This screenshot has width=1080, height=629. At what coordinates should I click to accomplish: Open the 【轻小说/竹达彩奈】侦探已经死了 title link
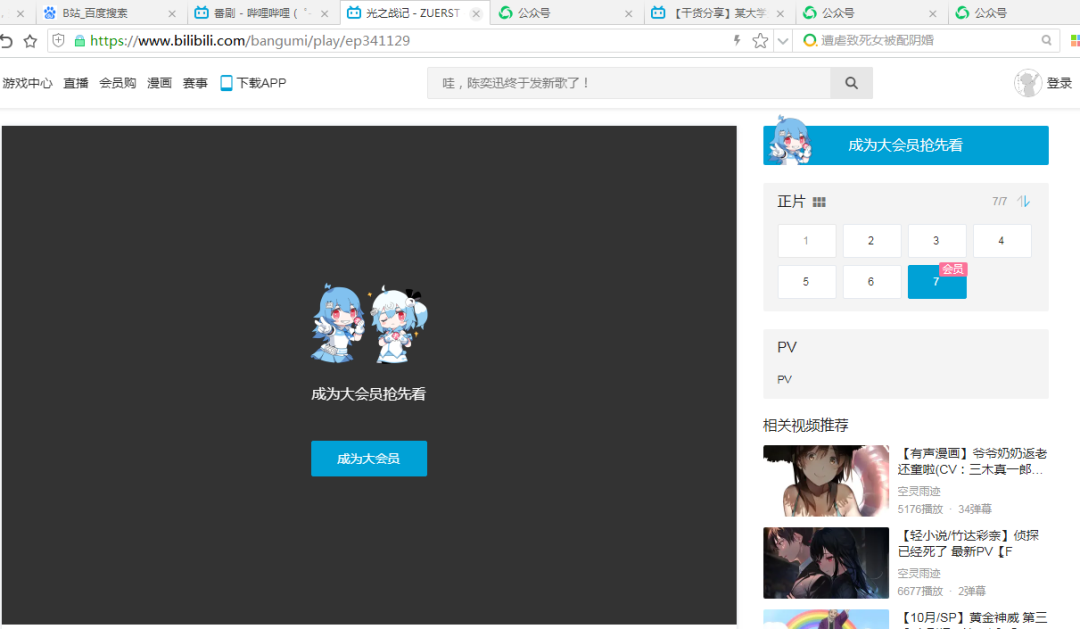(x=968, y=544)
